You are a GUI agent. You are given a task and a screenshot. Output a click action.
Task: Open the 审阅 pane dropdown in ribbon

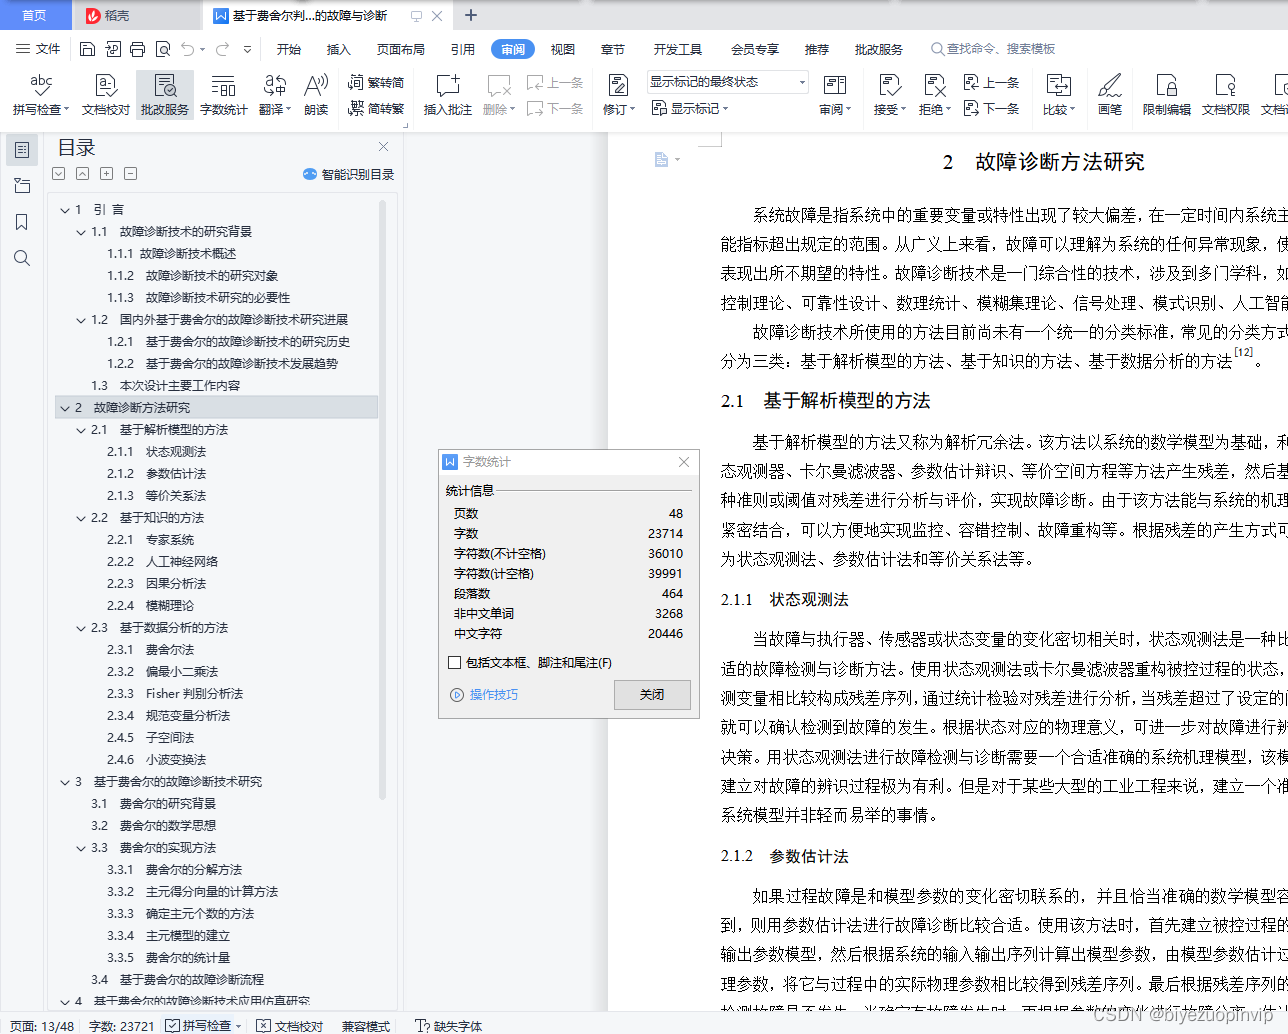pos(835,94)
